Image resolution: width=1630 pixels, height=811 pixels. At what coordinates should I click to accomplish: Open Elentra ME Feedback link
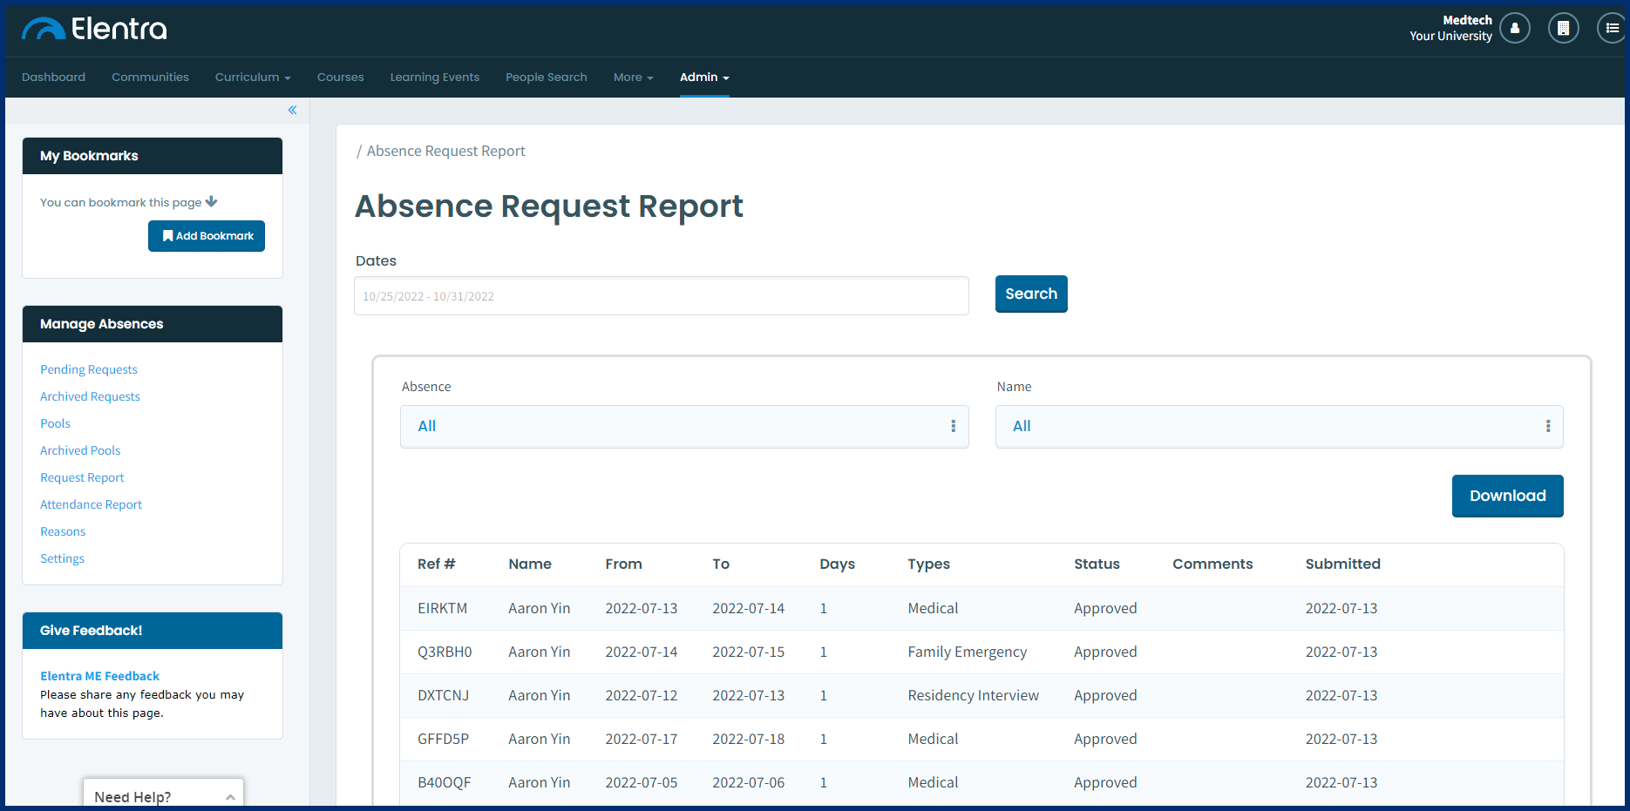100,676
